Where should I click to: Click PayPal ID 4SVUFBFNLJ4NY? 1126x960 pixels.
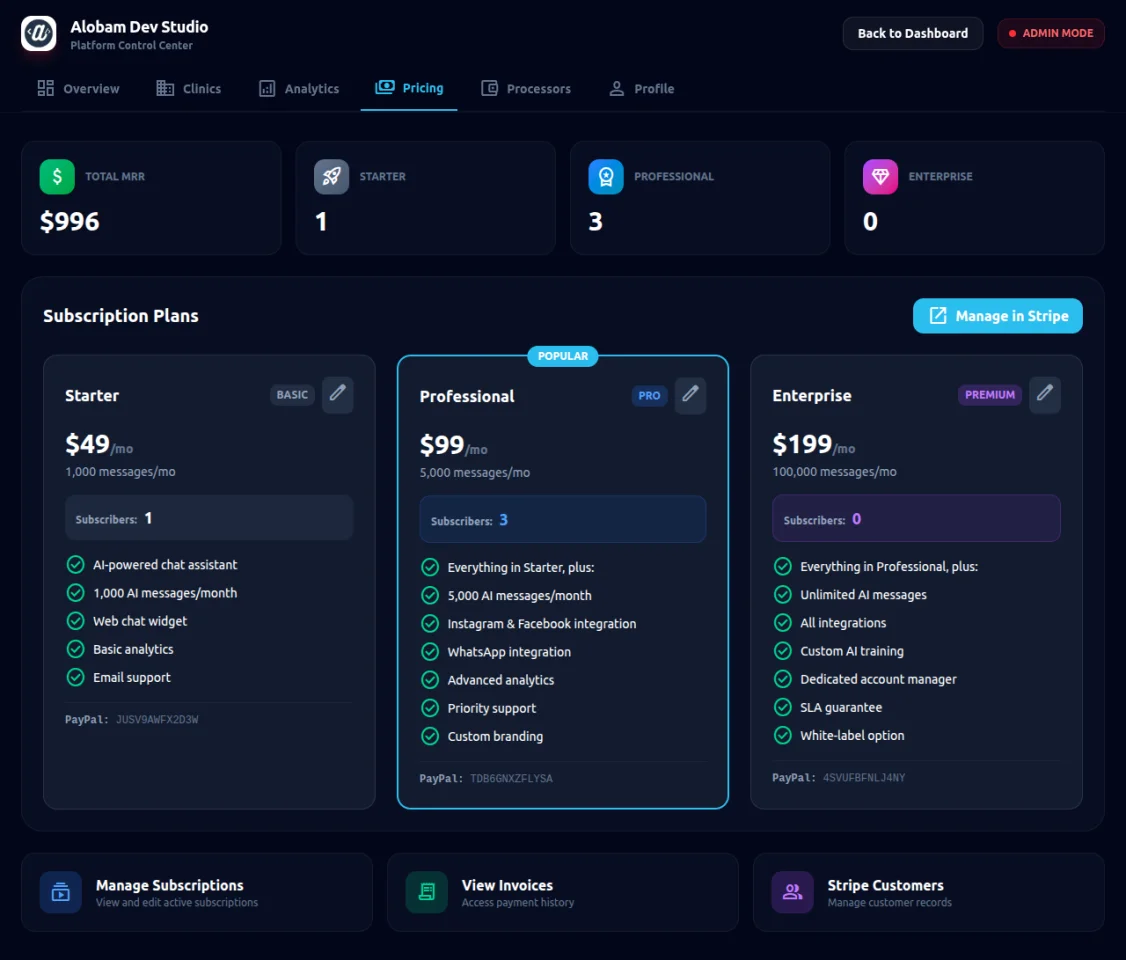[864, 778]
